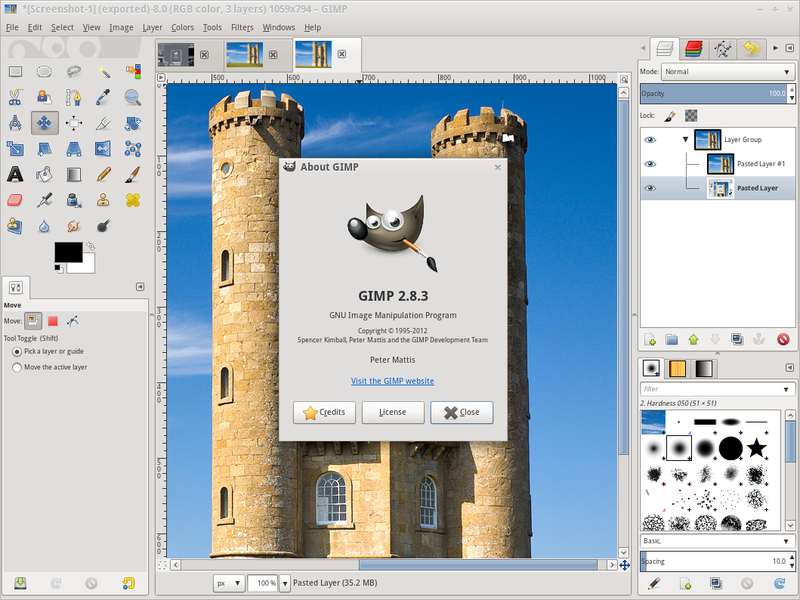Open layers dock tab menu arrow
This screenshot has height=600, width=800.
[789, 47]
